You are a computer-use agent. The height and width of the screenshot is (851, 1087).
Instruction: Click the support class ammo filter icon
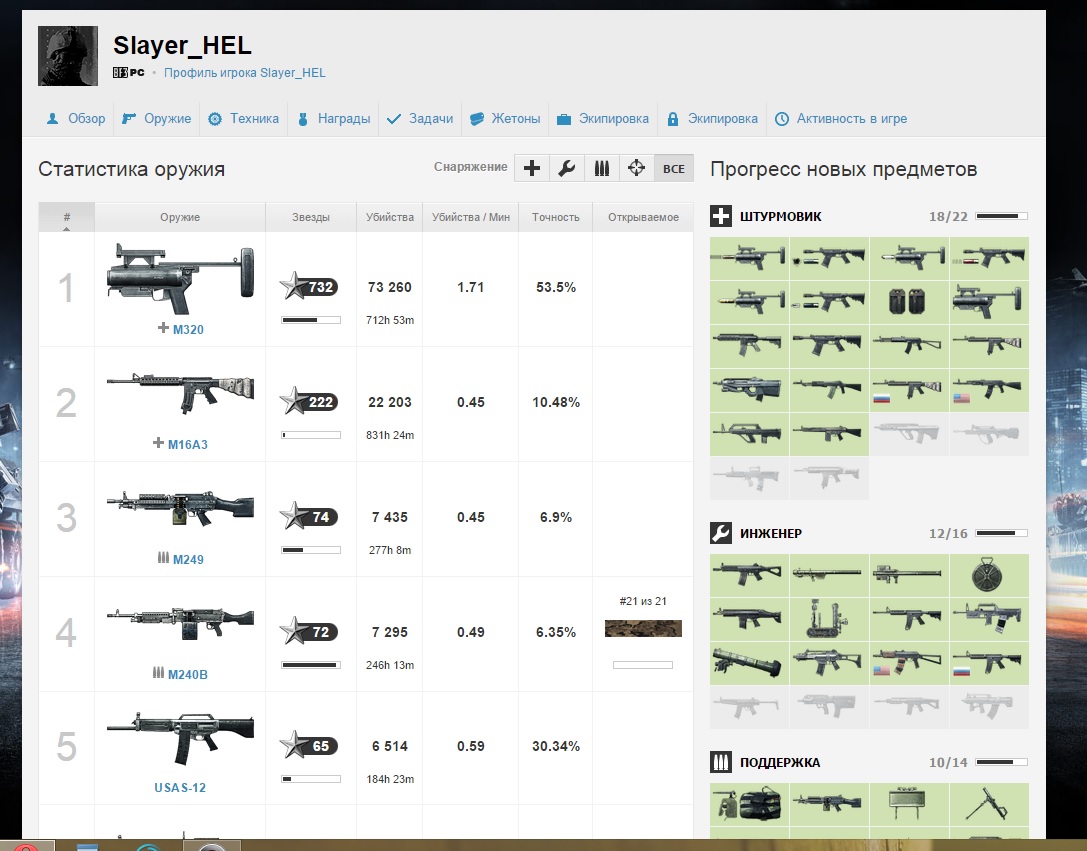601,169
